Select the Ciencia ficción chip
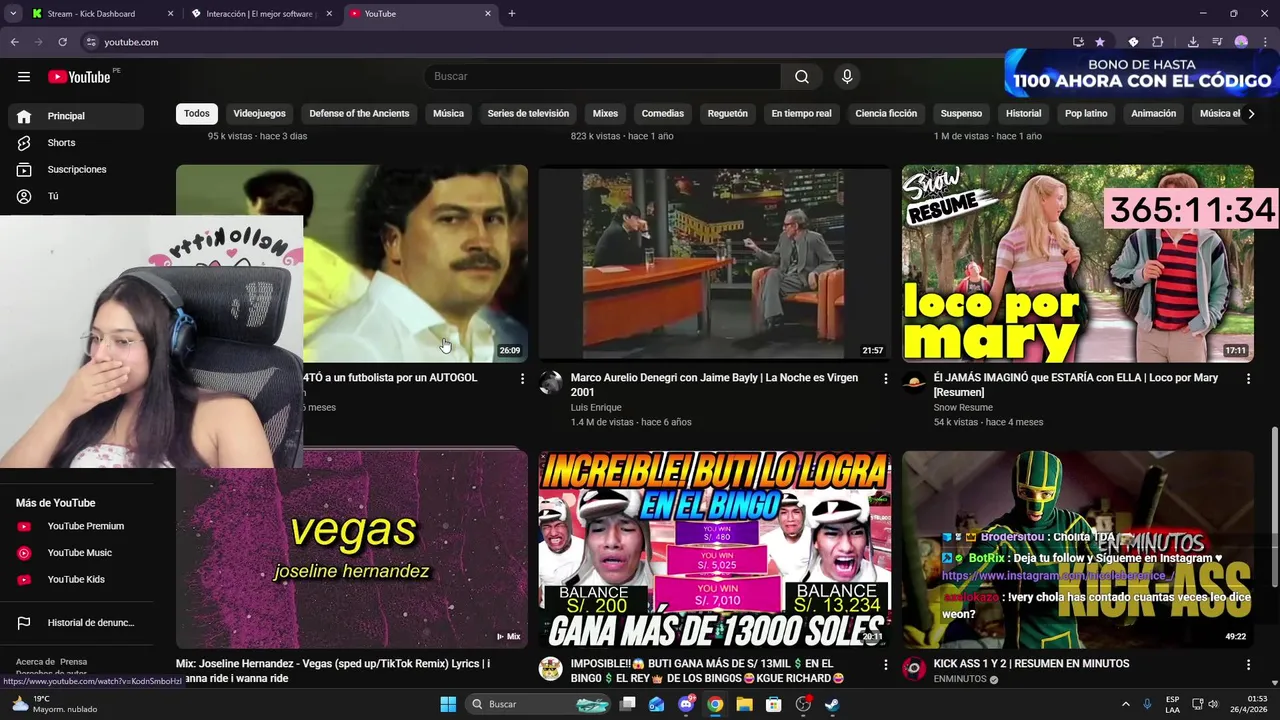 click(886, 114)
